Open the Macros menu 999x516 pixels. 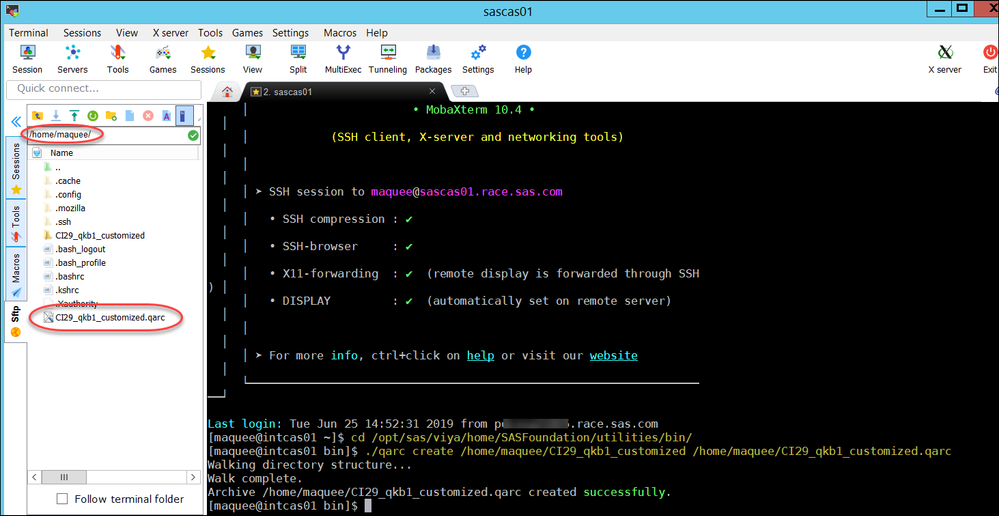click(x=340, y=32)
